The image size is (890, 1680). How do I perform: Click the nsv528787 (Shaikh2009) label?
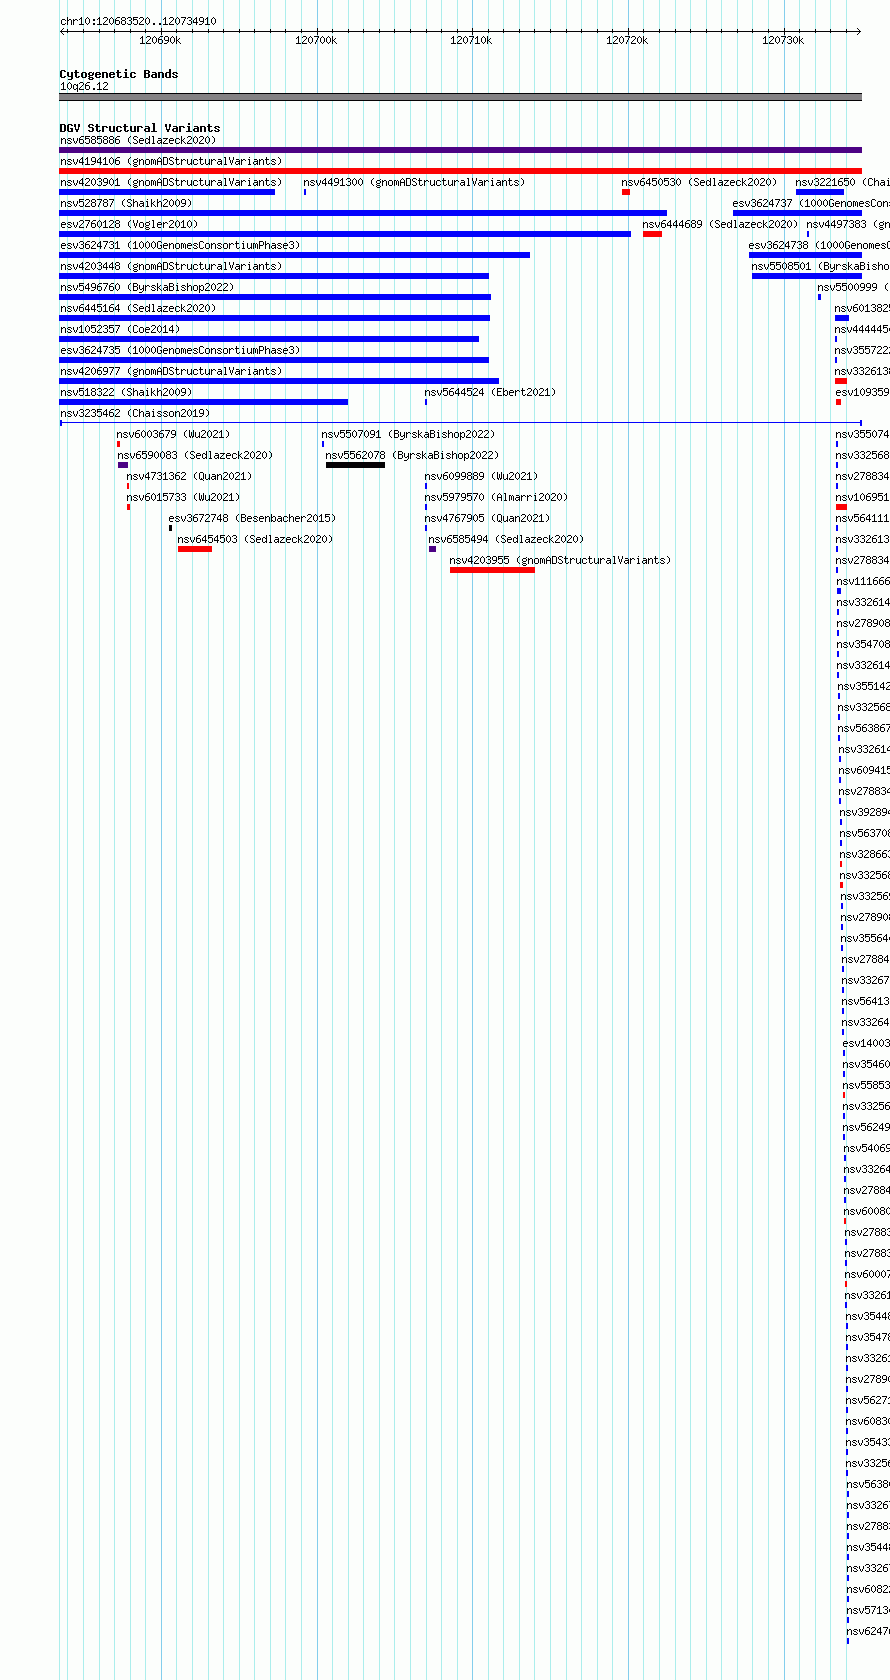pos(126,203)
